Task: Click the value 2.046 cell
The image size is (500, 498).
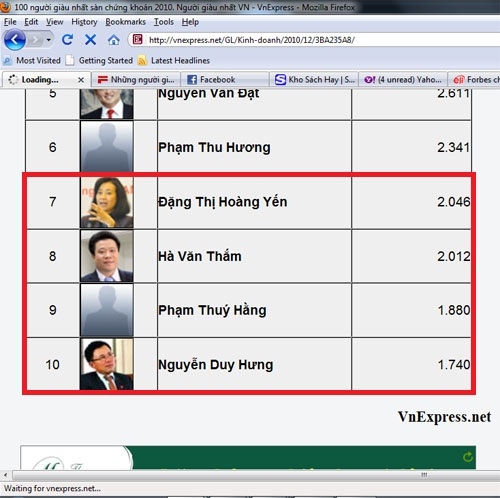Action: tap(411, 202)
